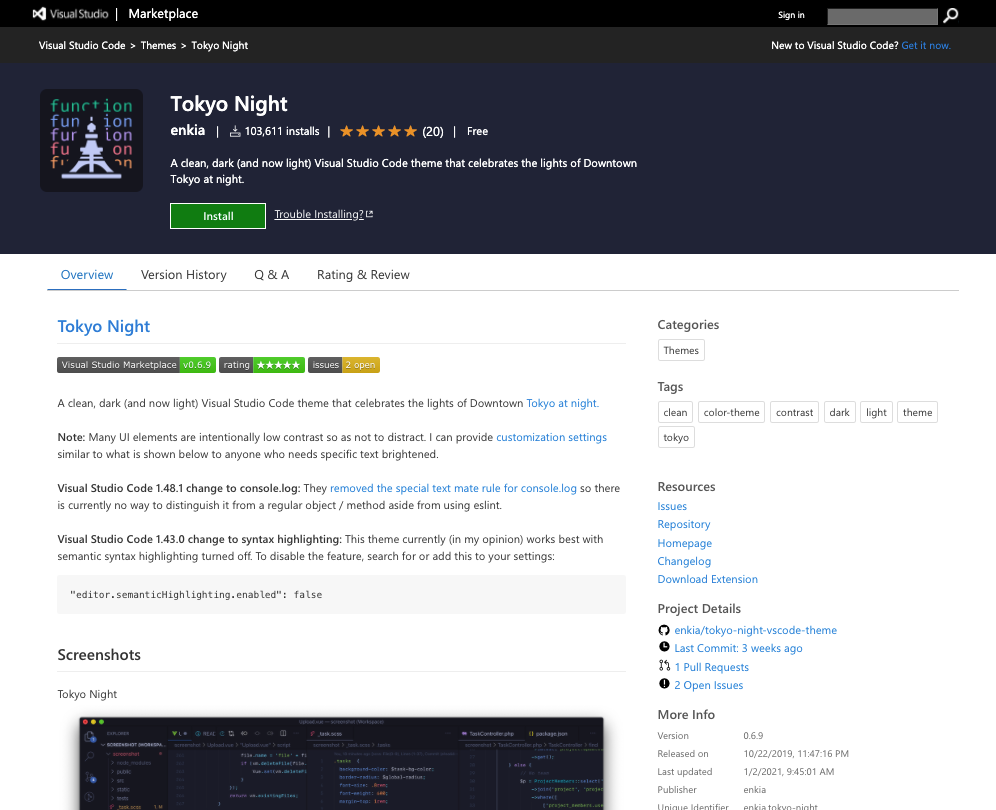Click the clean tag
The height and width of the screenshot is (810, 996).
(x=675, y=412)
